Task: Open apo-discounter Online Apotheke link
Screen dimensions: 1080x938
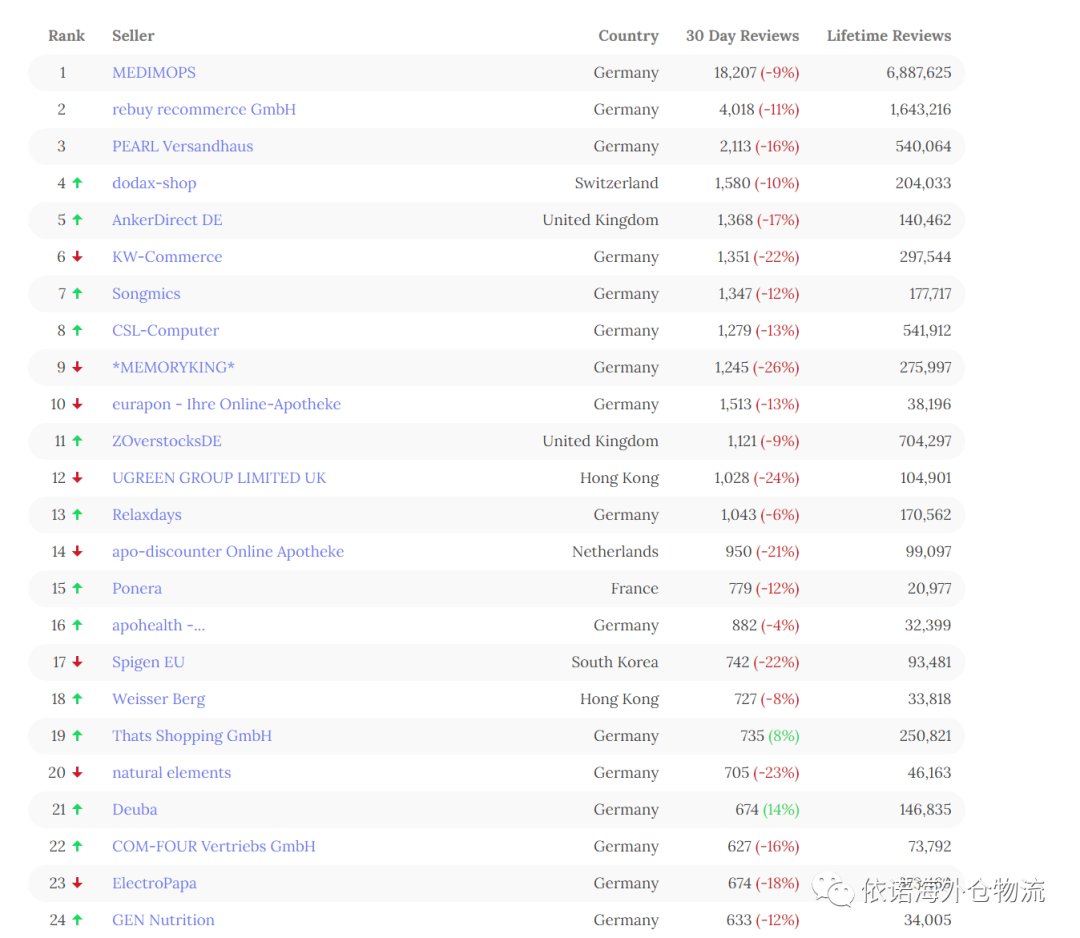Action: pyautogui.click(x=228, y=552)
